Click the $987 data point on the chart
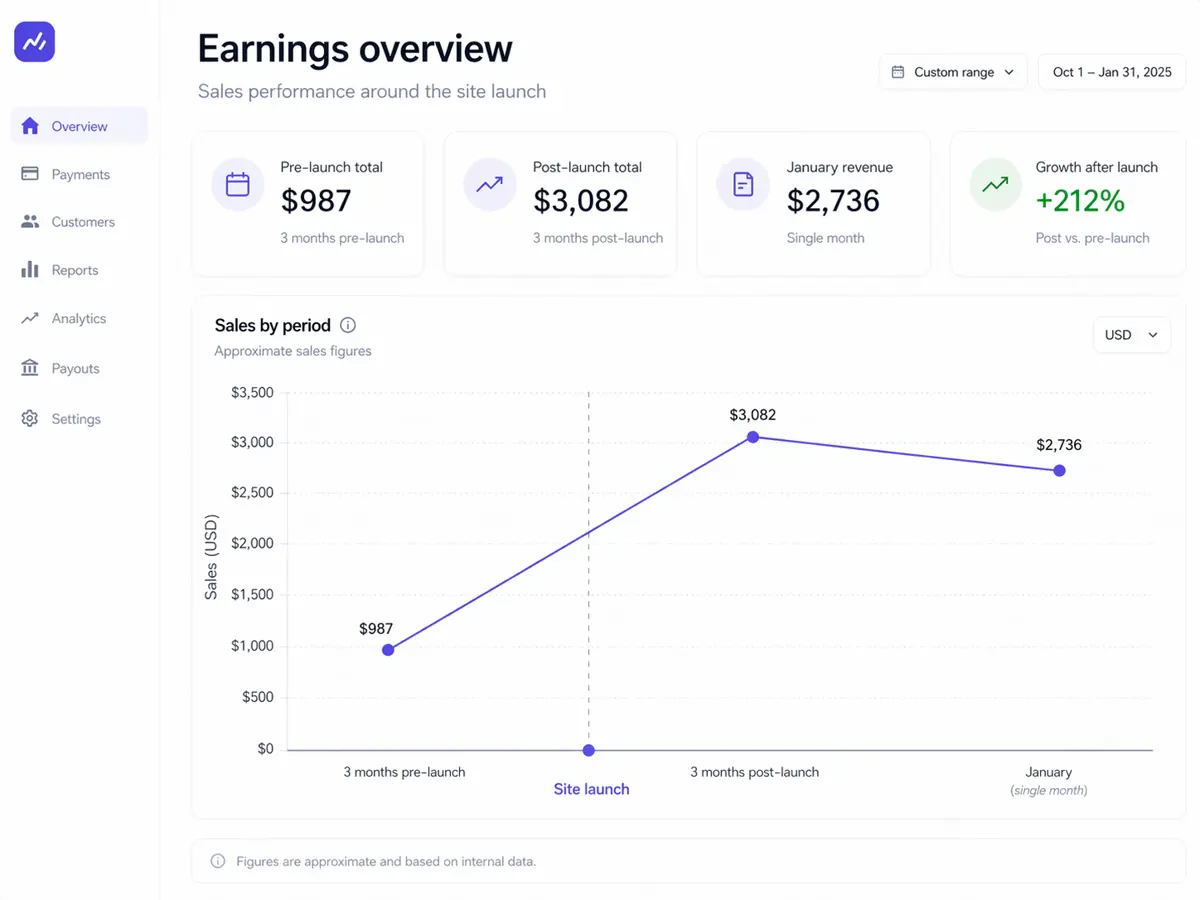 point(388,650)
